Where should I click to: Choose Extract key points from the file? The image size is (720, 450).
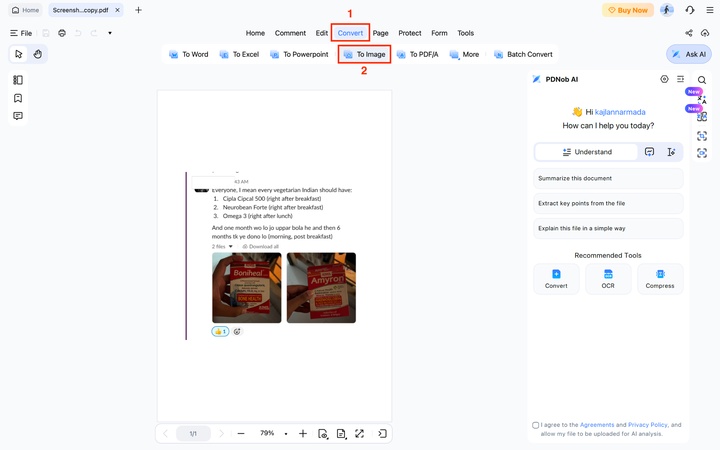coord(608,203)
